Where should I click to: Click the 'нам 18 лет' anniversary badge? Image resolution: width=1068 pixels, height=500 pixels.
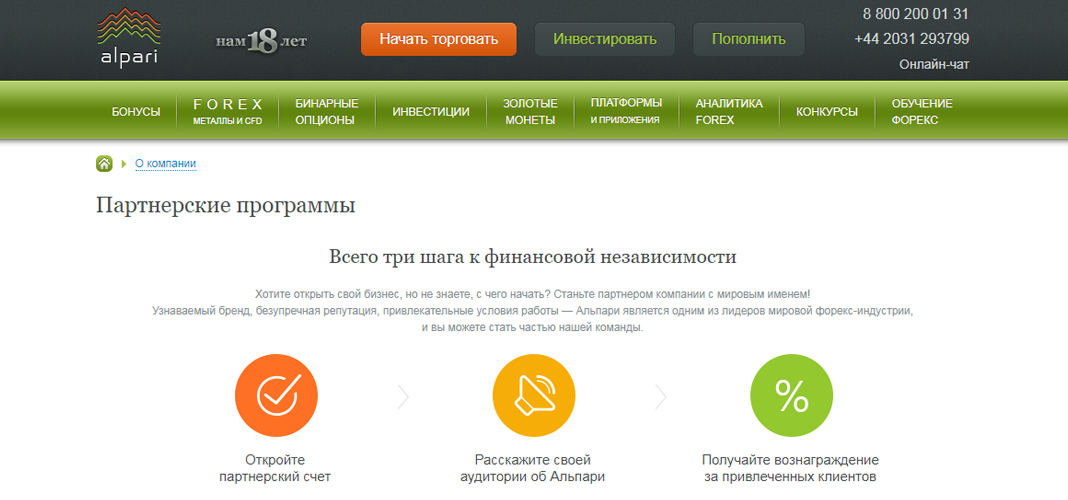tap(262, 42)
